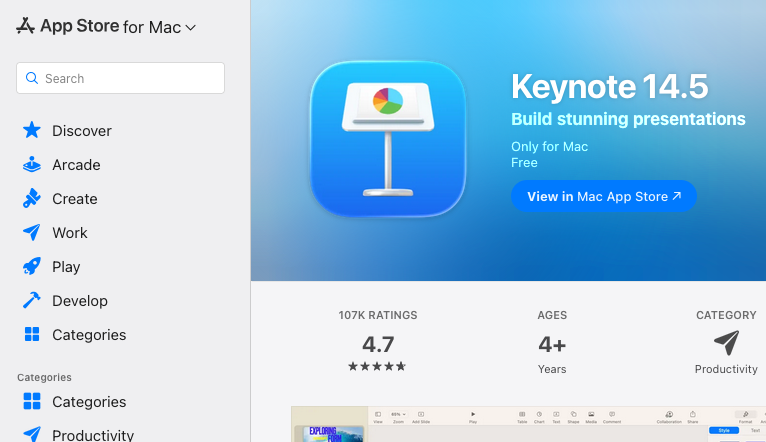Image resolution: width=766 pixels, height=442 pixels.
Task: Click the App Store logo icon
Action: pos(25,26)
